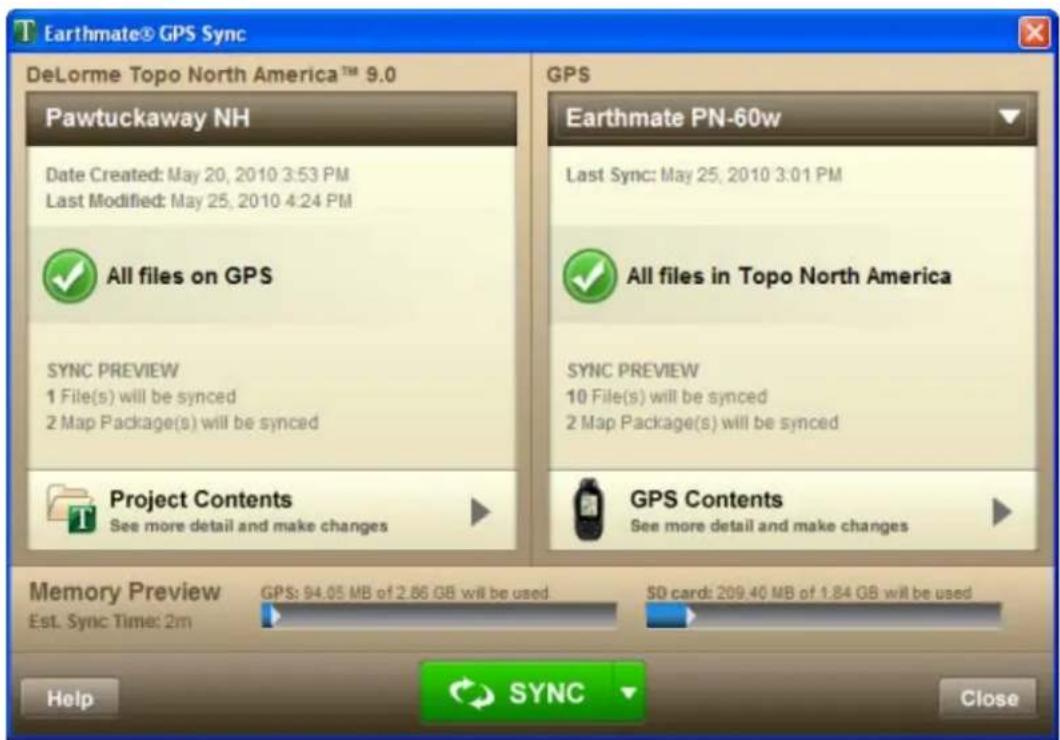Click project's '2 Map Package(s) will be synced'

coord(183,422)
